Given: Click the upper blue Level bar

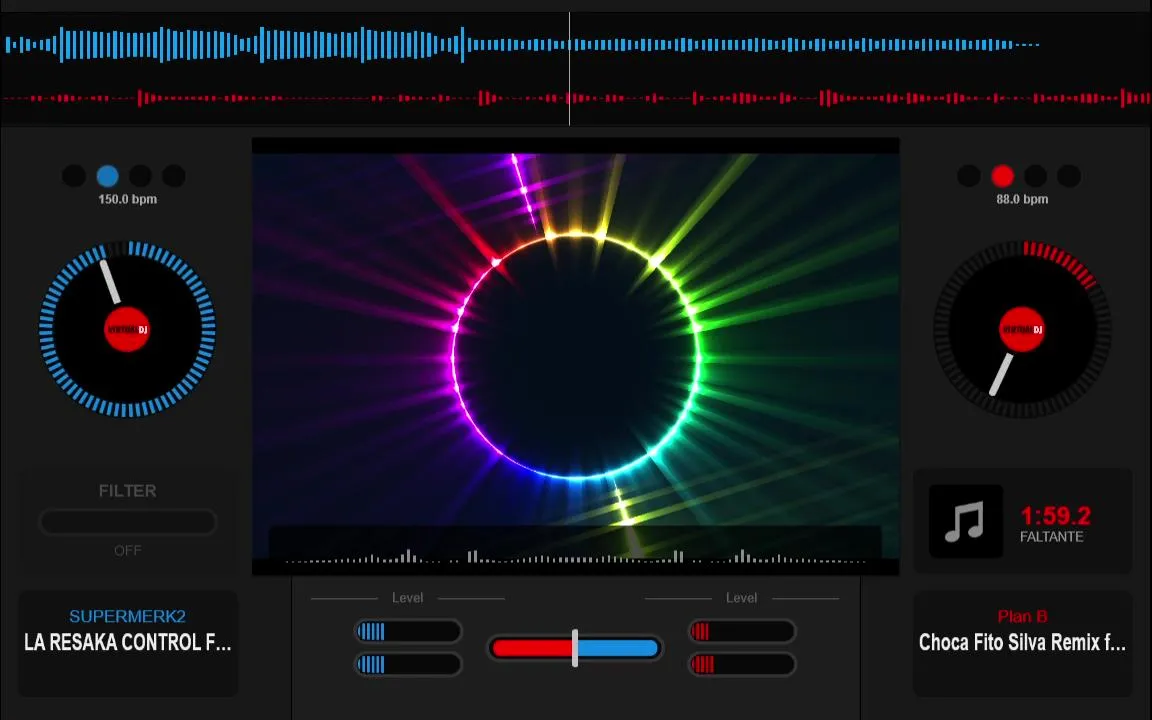Looking at the screenshot, I should 408,631.
